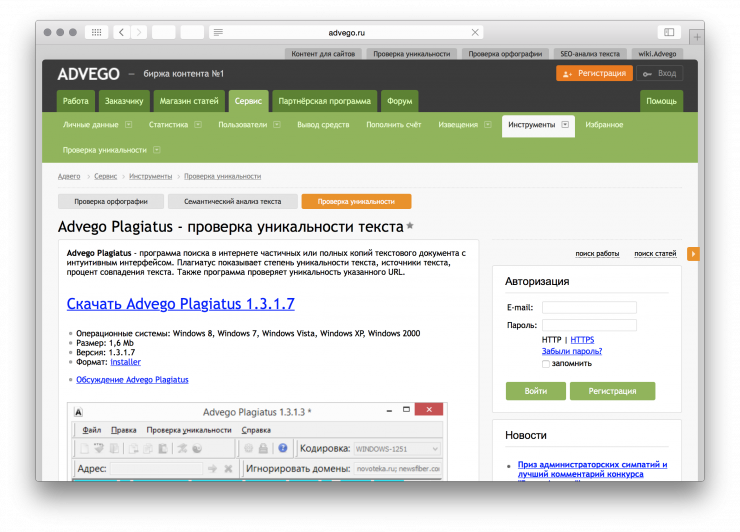Switch to the Магазин статей tab
The width and height of the screenshot is (740, 532).
(189, 101)
